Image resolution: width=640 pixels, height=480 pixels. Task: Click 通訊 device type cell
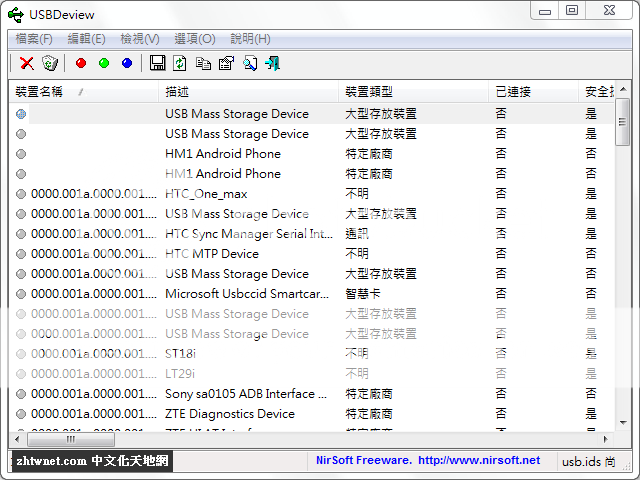[357, 234]
